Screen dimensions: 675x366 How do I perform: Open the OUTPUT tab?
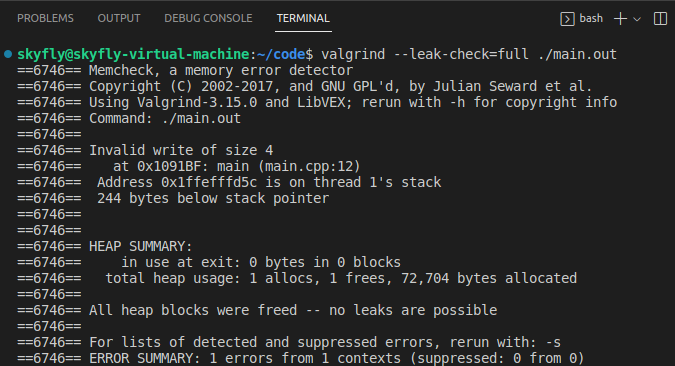tap(119, 18)
